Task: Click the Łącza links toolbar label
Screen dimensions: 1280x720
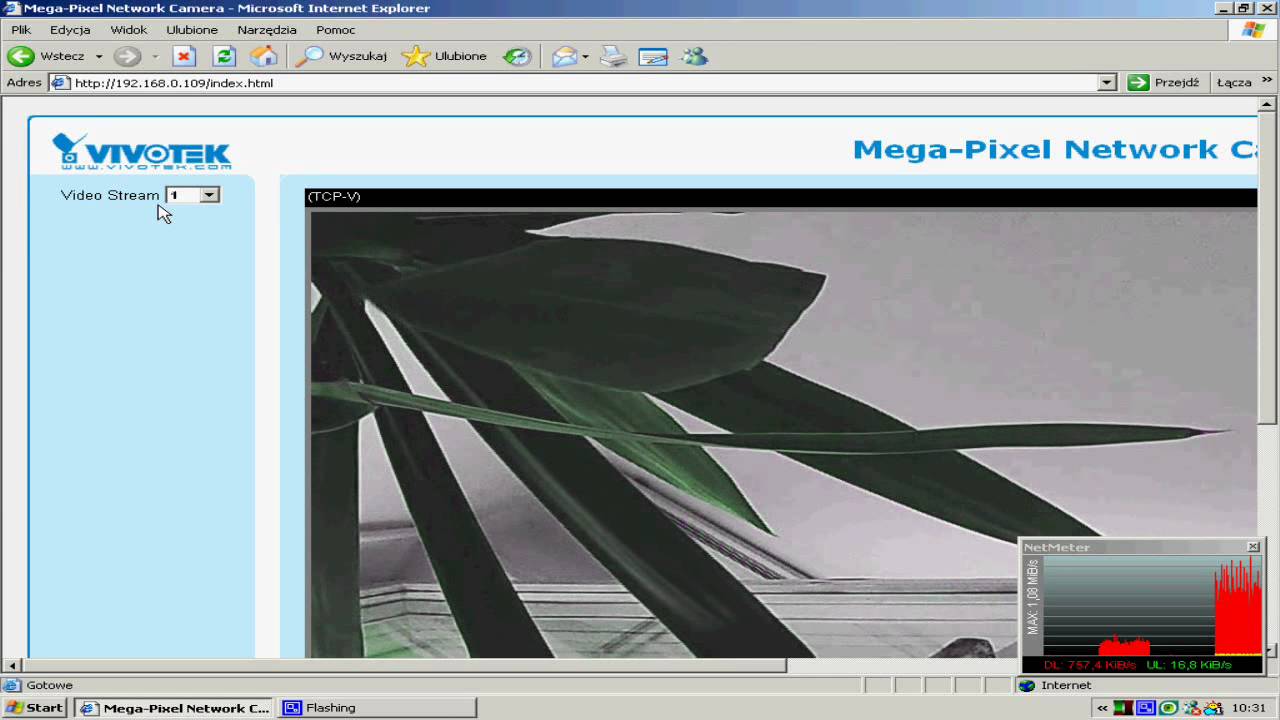Action: pos(1234,83)
